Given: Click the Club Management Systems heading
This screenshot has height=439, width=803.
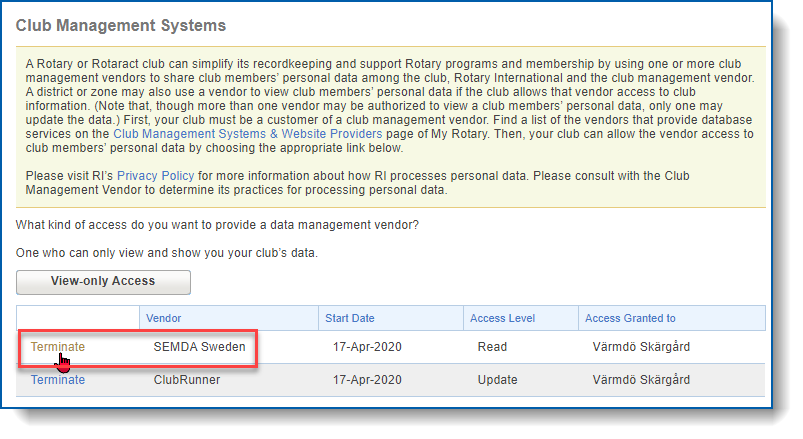Looking at the screenshot, I should 121,26.
